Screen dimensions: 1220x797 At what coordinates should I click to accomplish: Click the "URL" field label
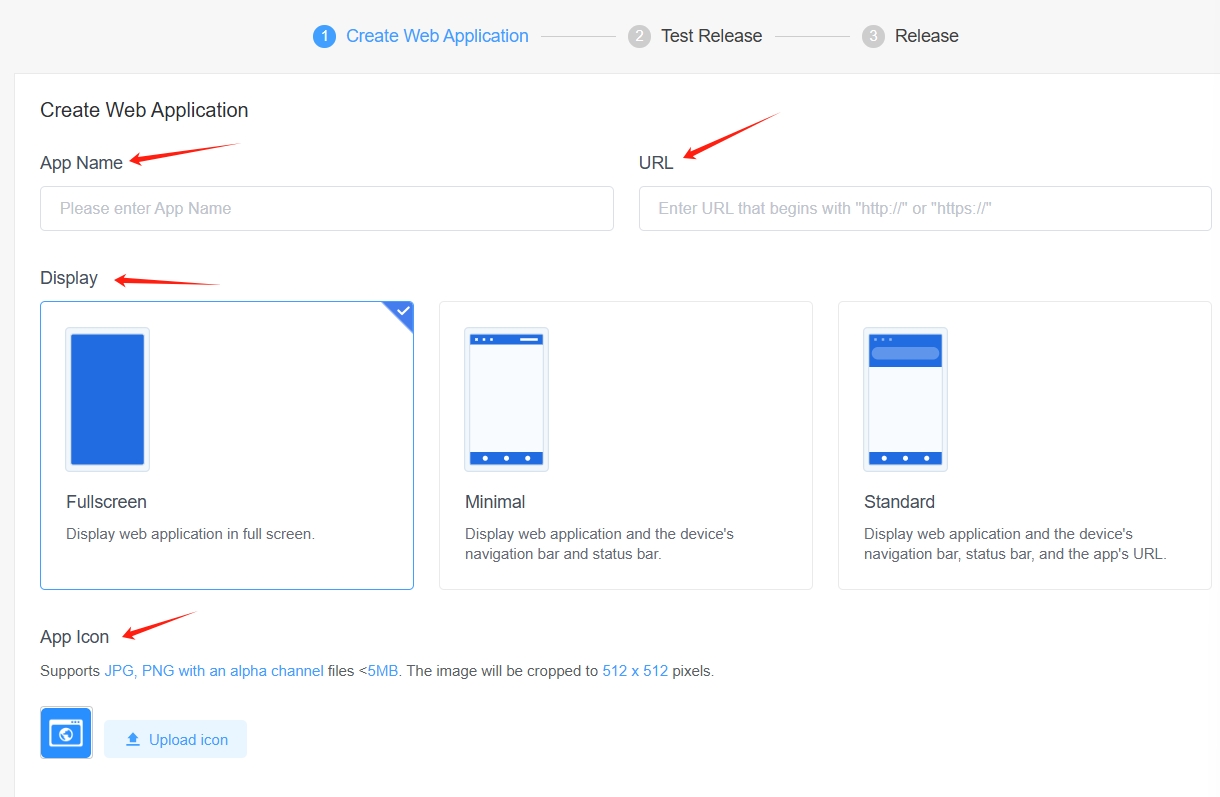click(x=656, y=162)
